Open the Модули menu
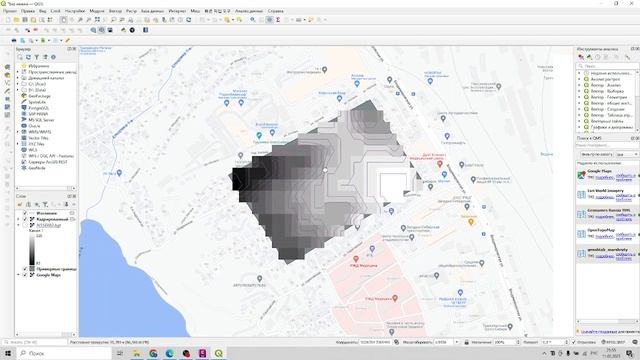Viewport: 640px width, 360px height. pos(97,11)
